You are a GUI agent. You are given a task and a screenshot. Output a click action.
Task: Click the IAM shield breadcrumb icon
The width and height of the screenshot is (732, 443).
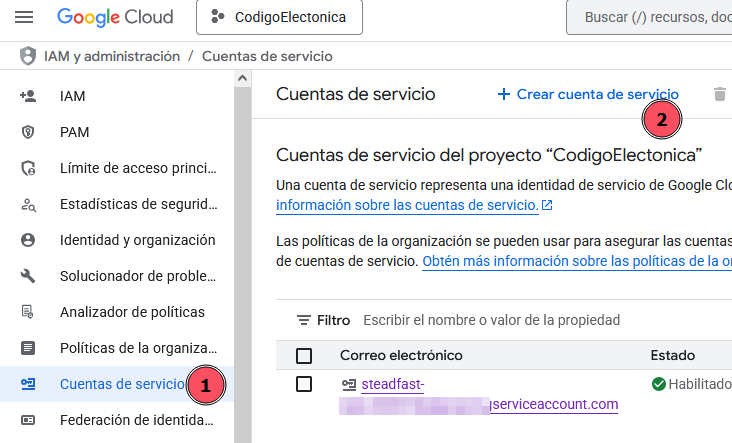28,56
